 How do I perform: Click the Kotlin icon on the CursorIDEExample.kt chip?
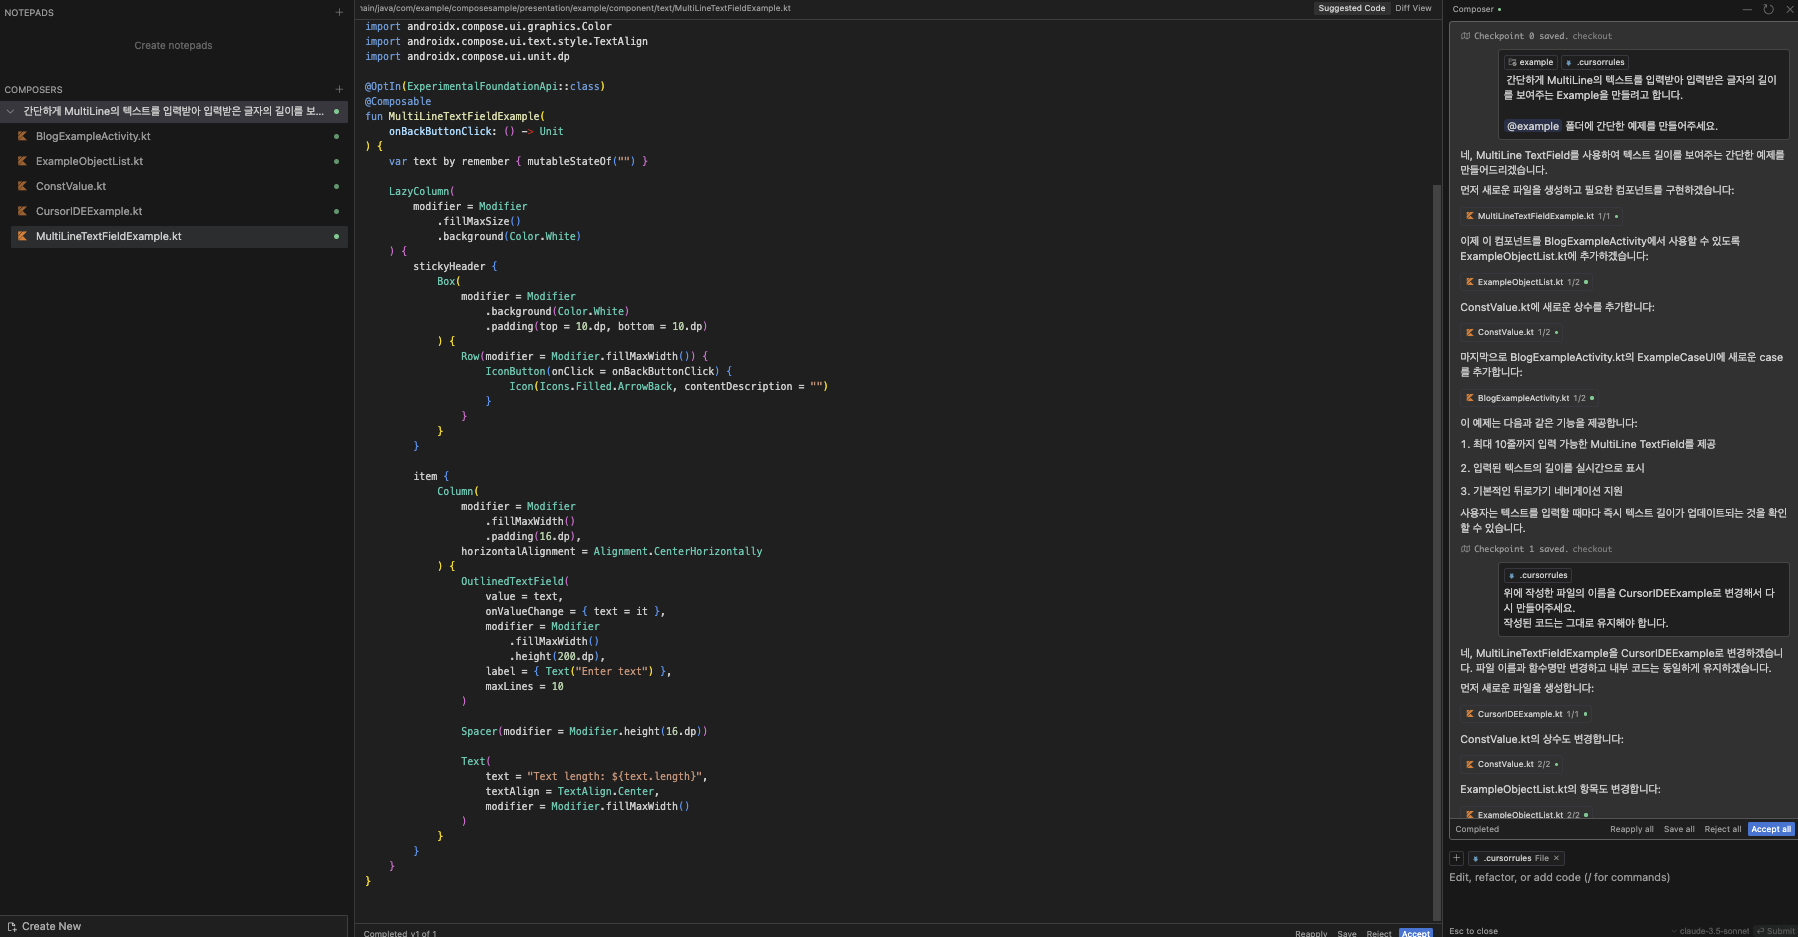1469,714
